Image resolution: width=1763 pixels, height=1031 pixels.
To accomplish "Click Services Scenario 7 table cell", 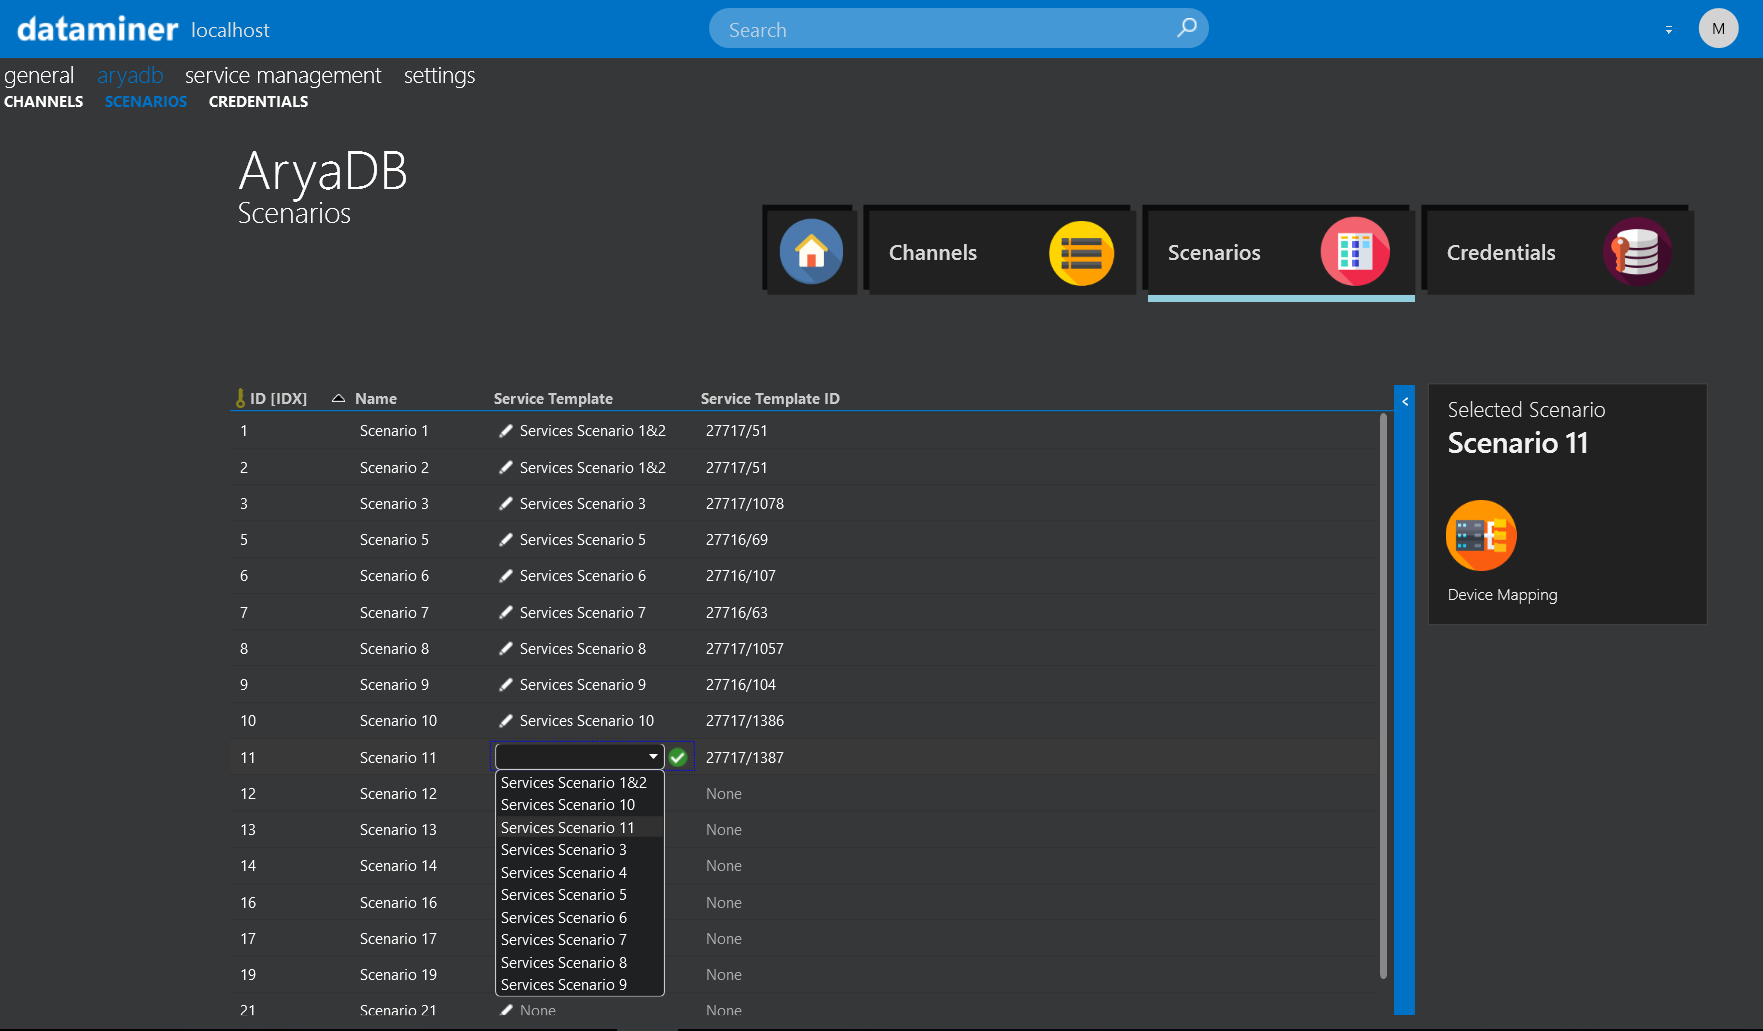I will click(x=583, y=613).
